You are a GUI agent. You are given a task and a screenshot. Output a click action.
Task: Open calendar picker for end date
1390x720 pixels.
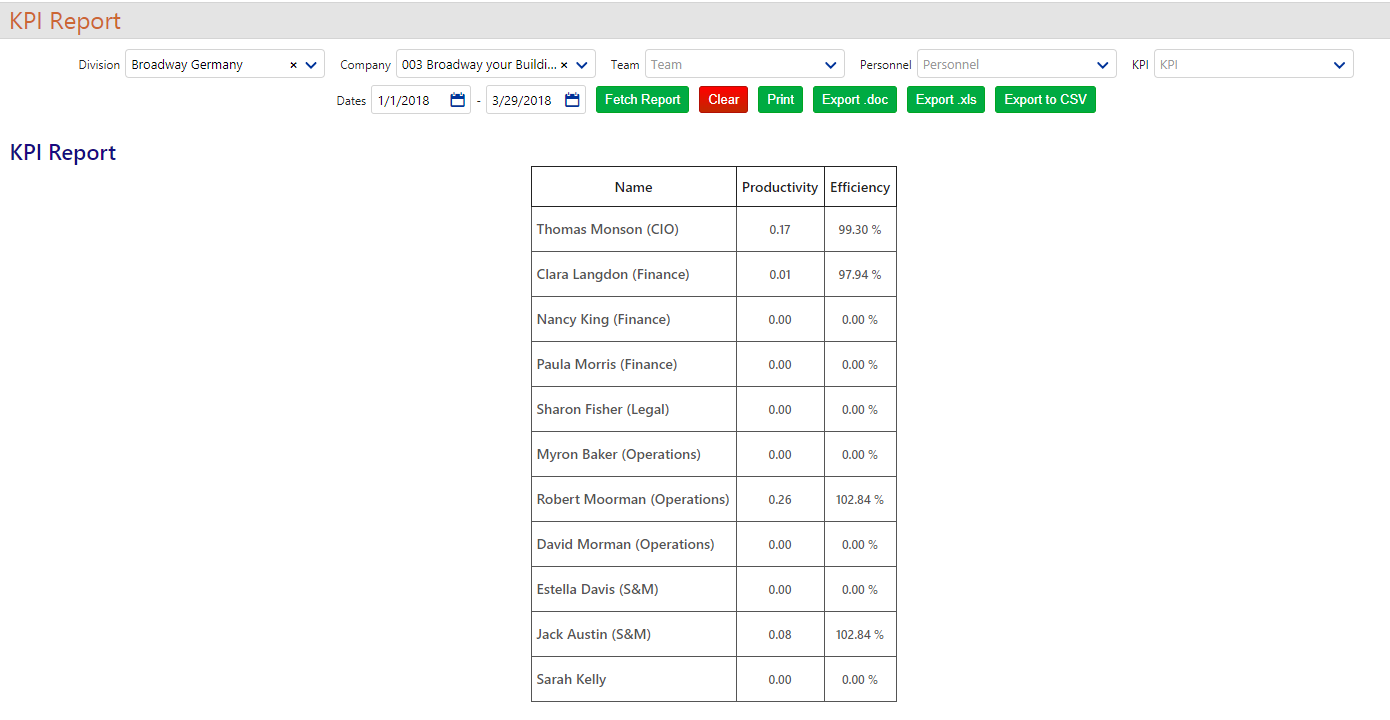[573, 100]
